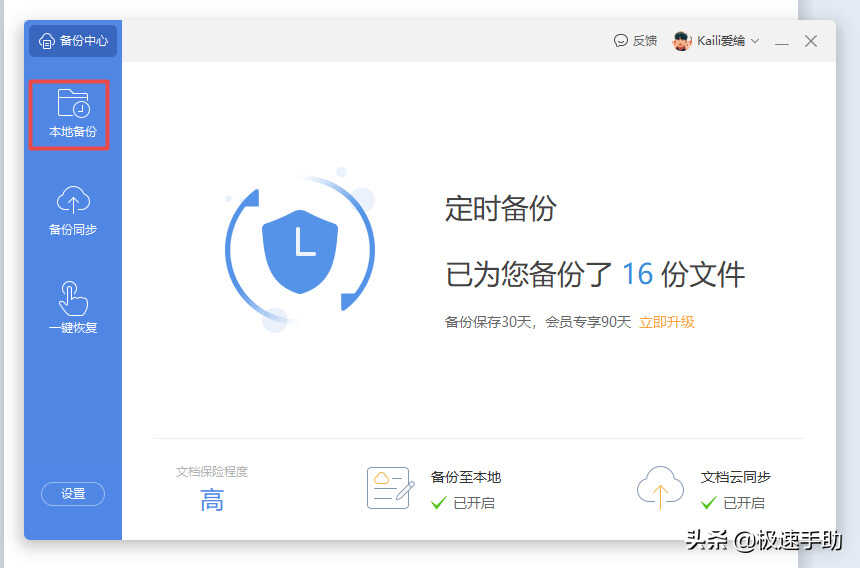Click the 反馈 feedback button
Image resolution: width=860 pixels, height=568 pixels.
coord(635,41)
